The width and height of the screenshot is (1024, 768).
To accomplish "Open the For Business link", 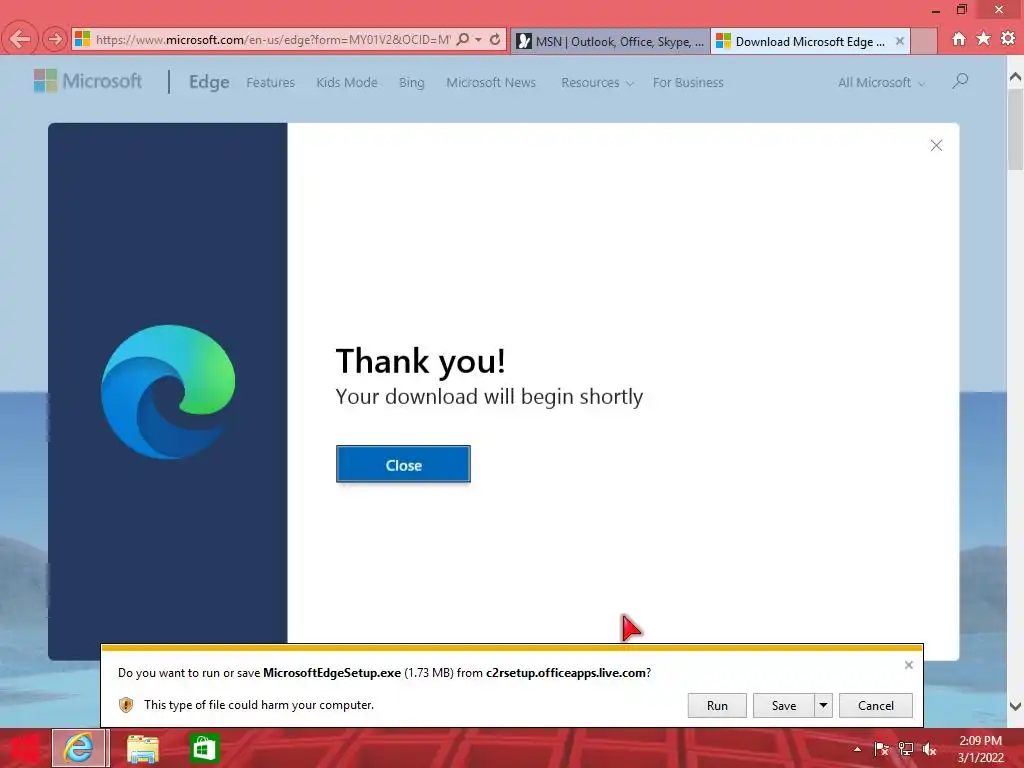I will [x=688, y=82].
